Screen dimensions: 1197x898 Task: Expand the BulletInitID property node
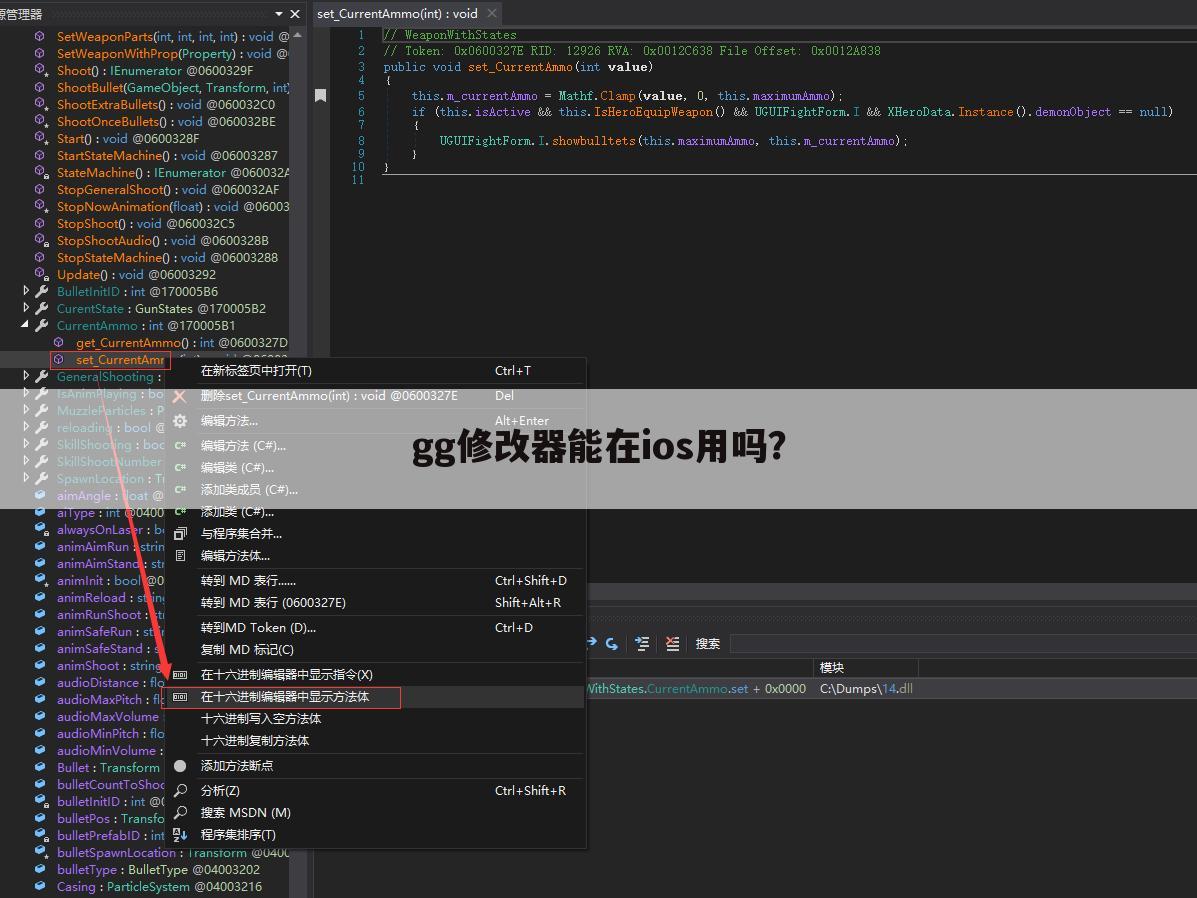pos(26,291)
